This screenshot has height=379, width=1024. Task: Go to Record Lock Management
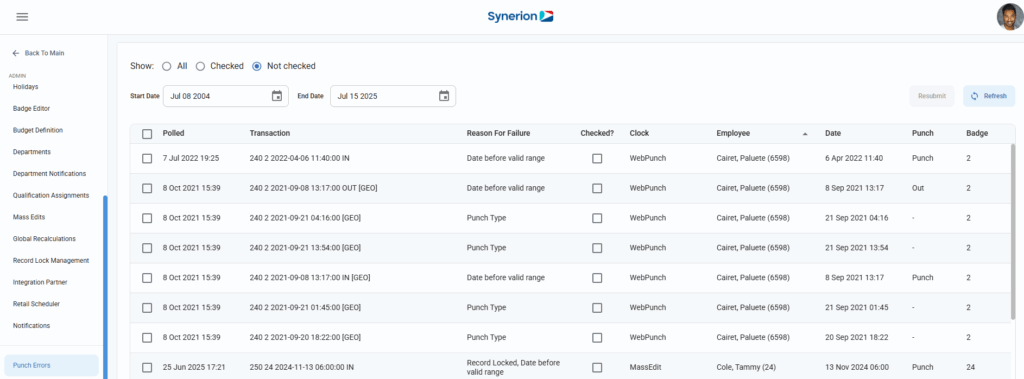point(51,260)
